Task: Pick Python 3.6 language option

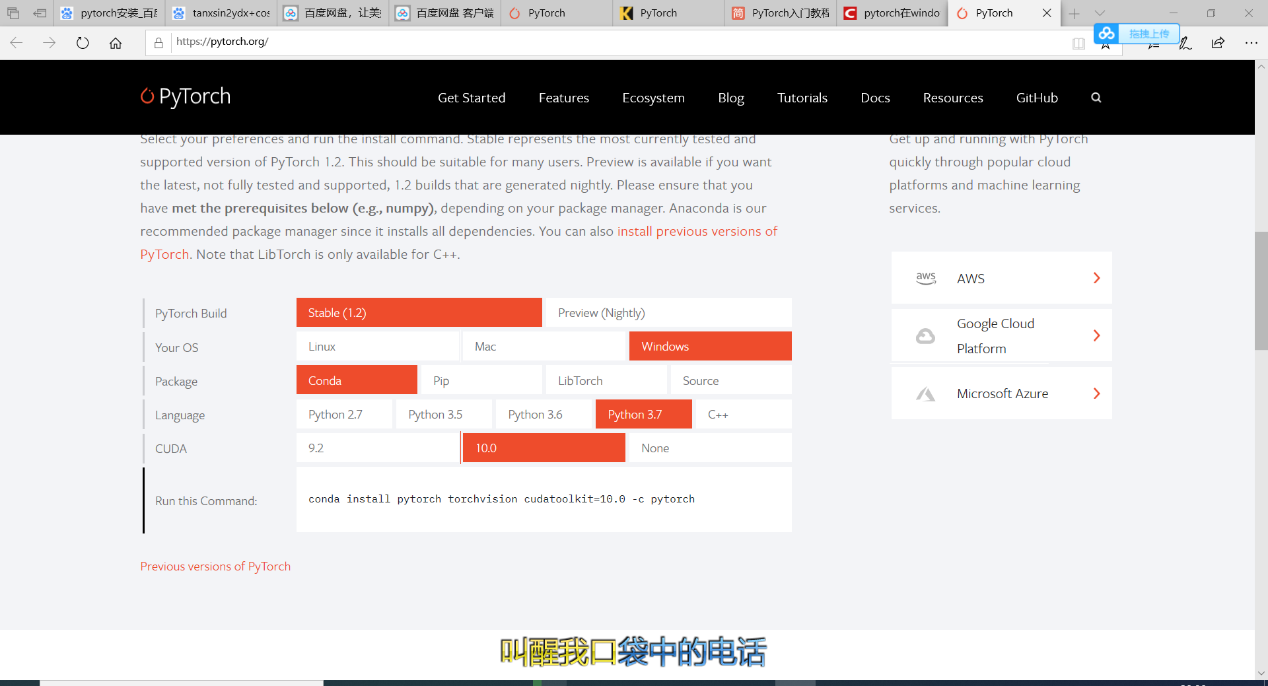Action: coord(544,414)
